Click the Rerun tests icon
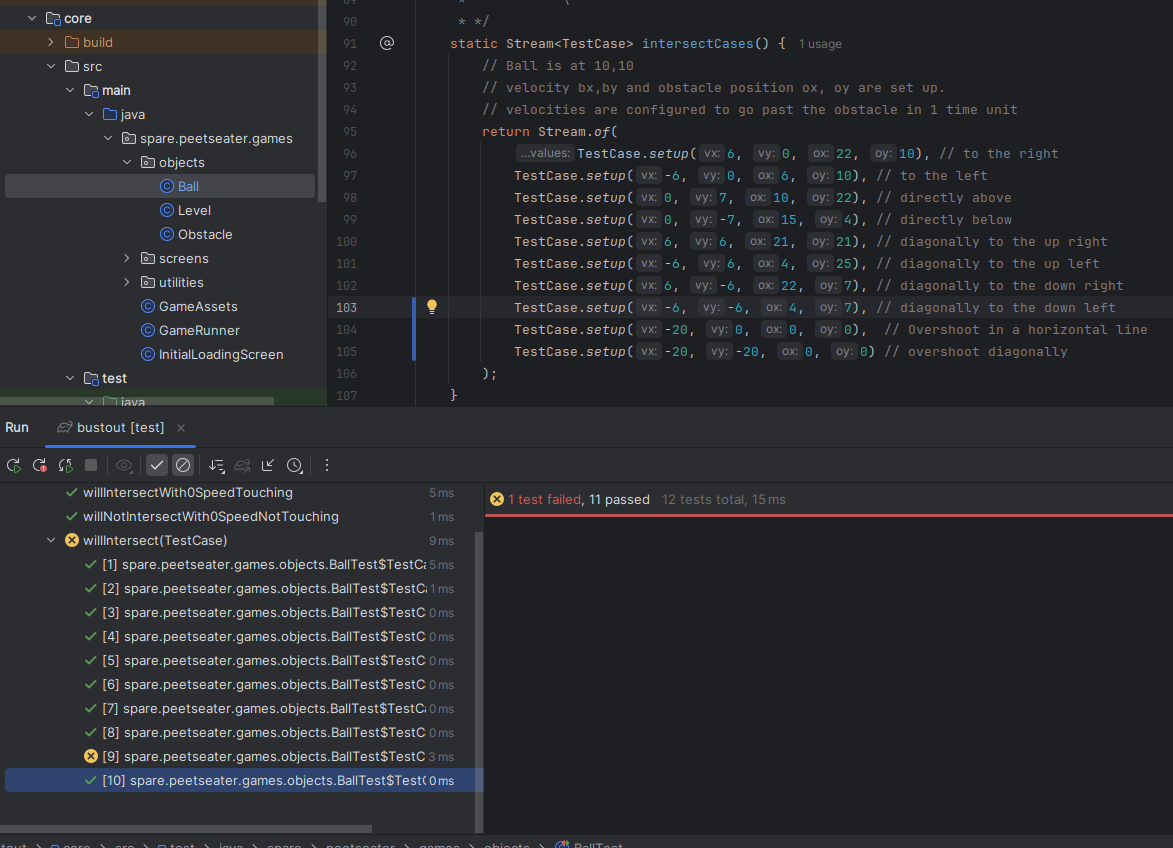Image resolution: width=1173 pixels, height=848 pixels. (x=14, y=465)
